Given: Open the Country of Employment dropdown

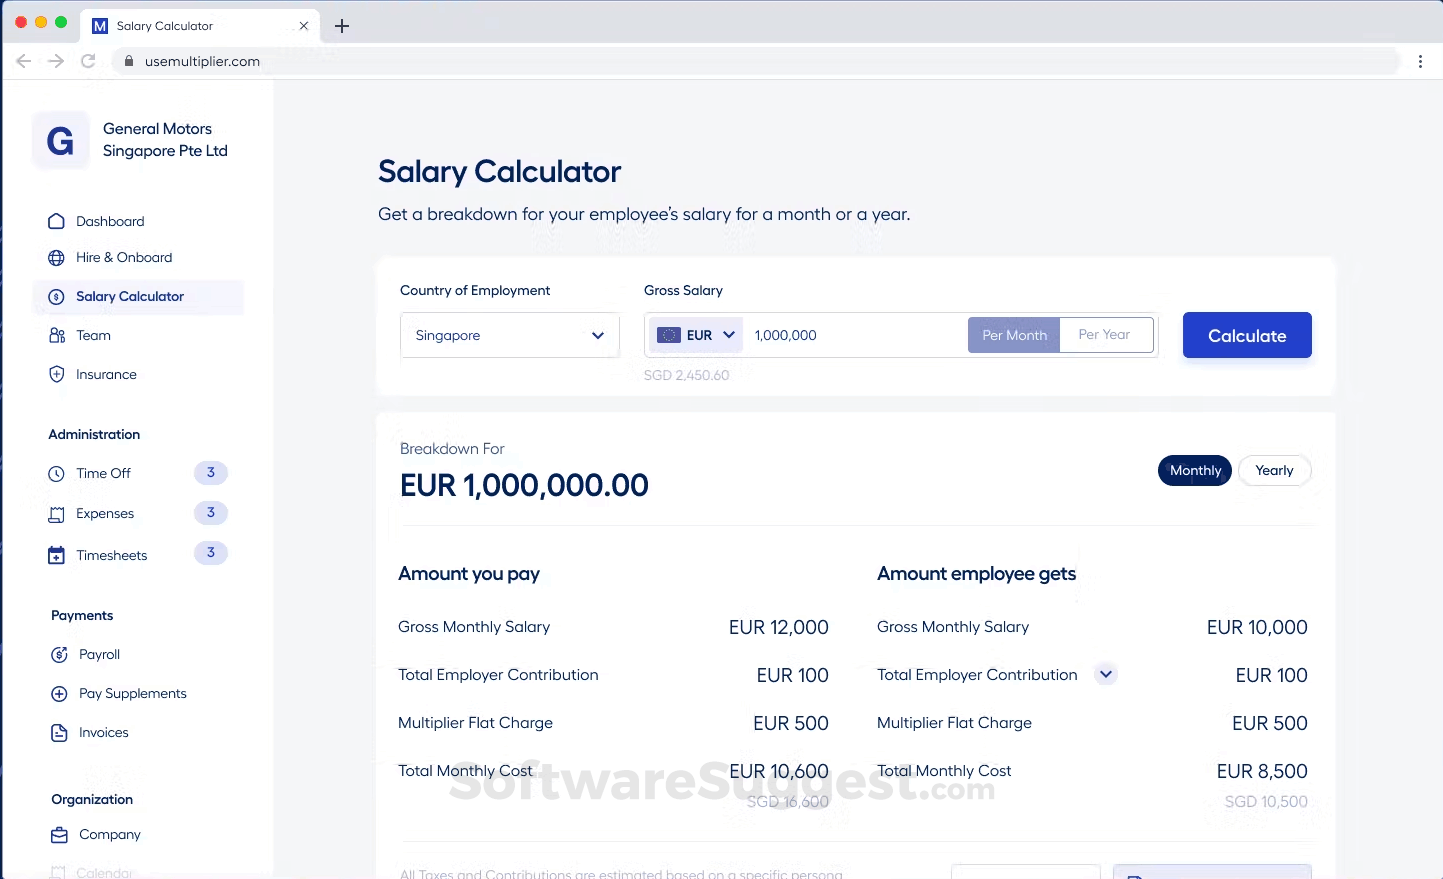Looking at the screenshot, I should [x=509, y=335].
